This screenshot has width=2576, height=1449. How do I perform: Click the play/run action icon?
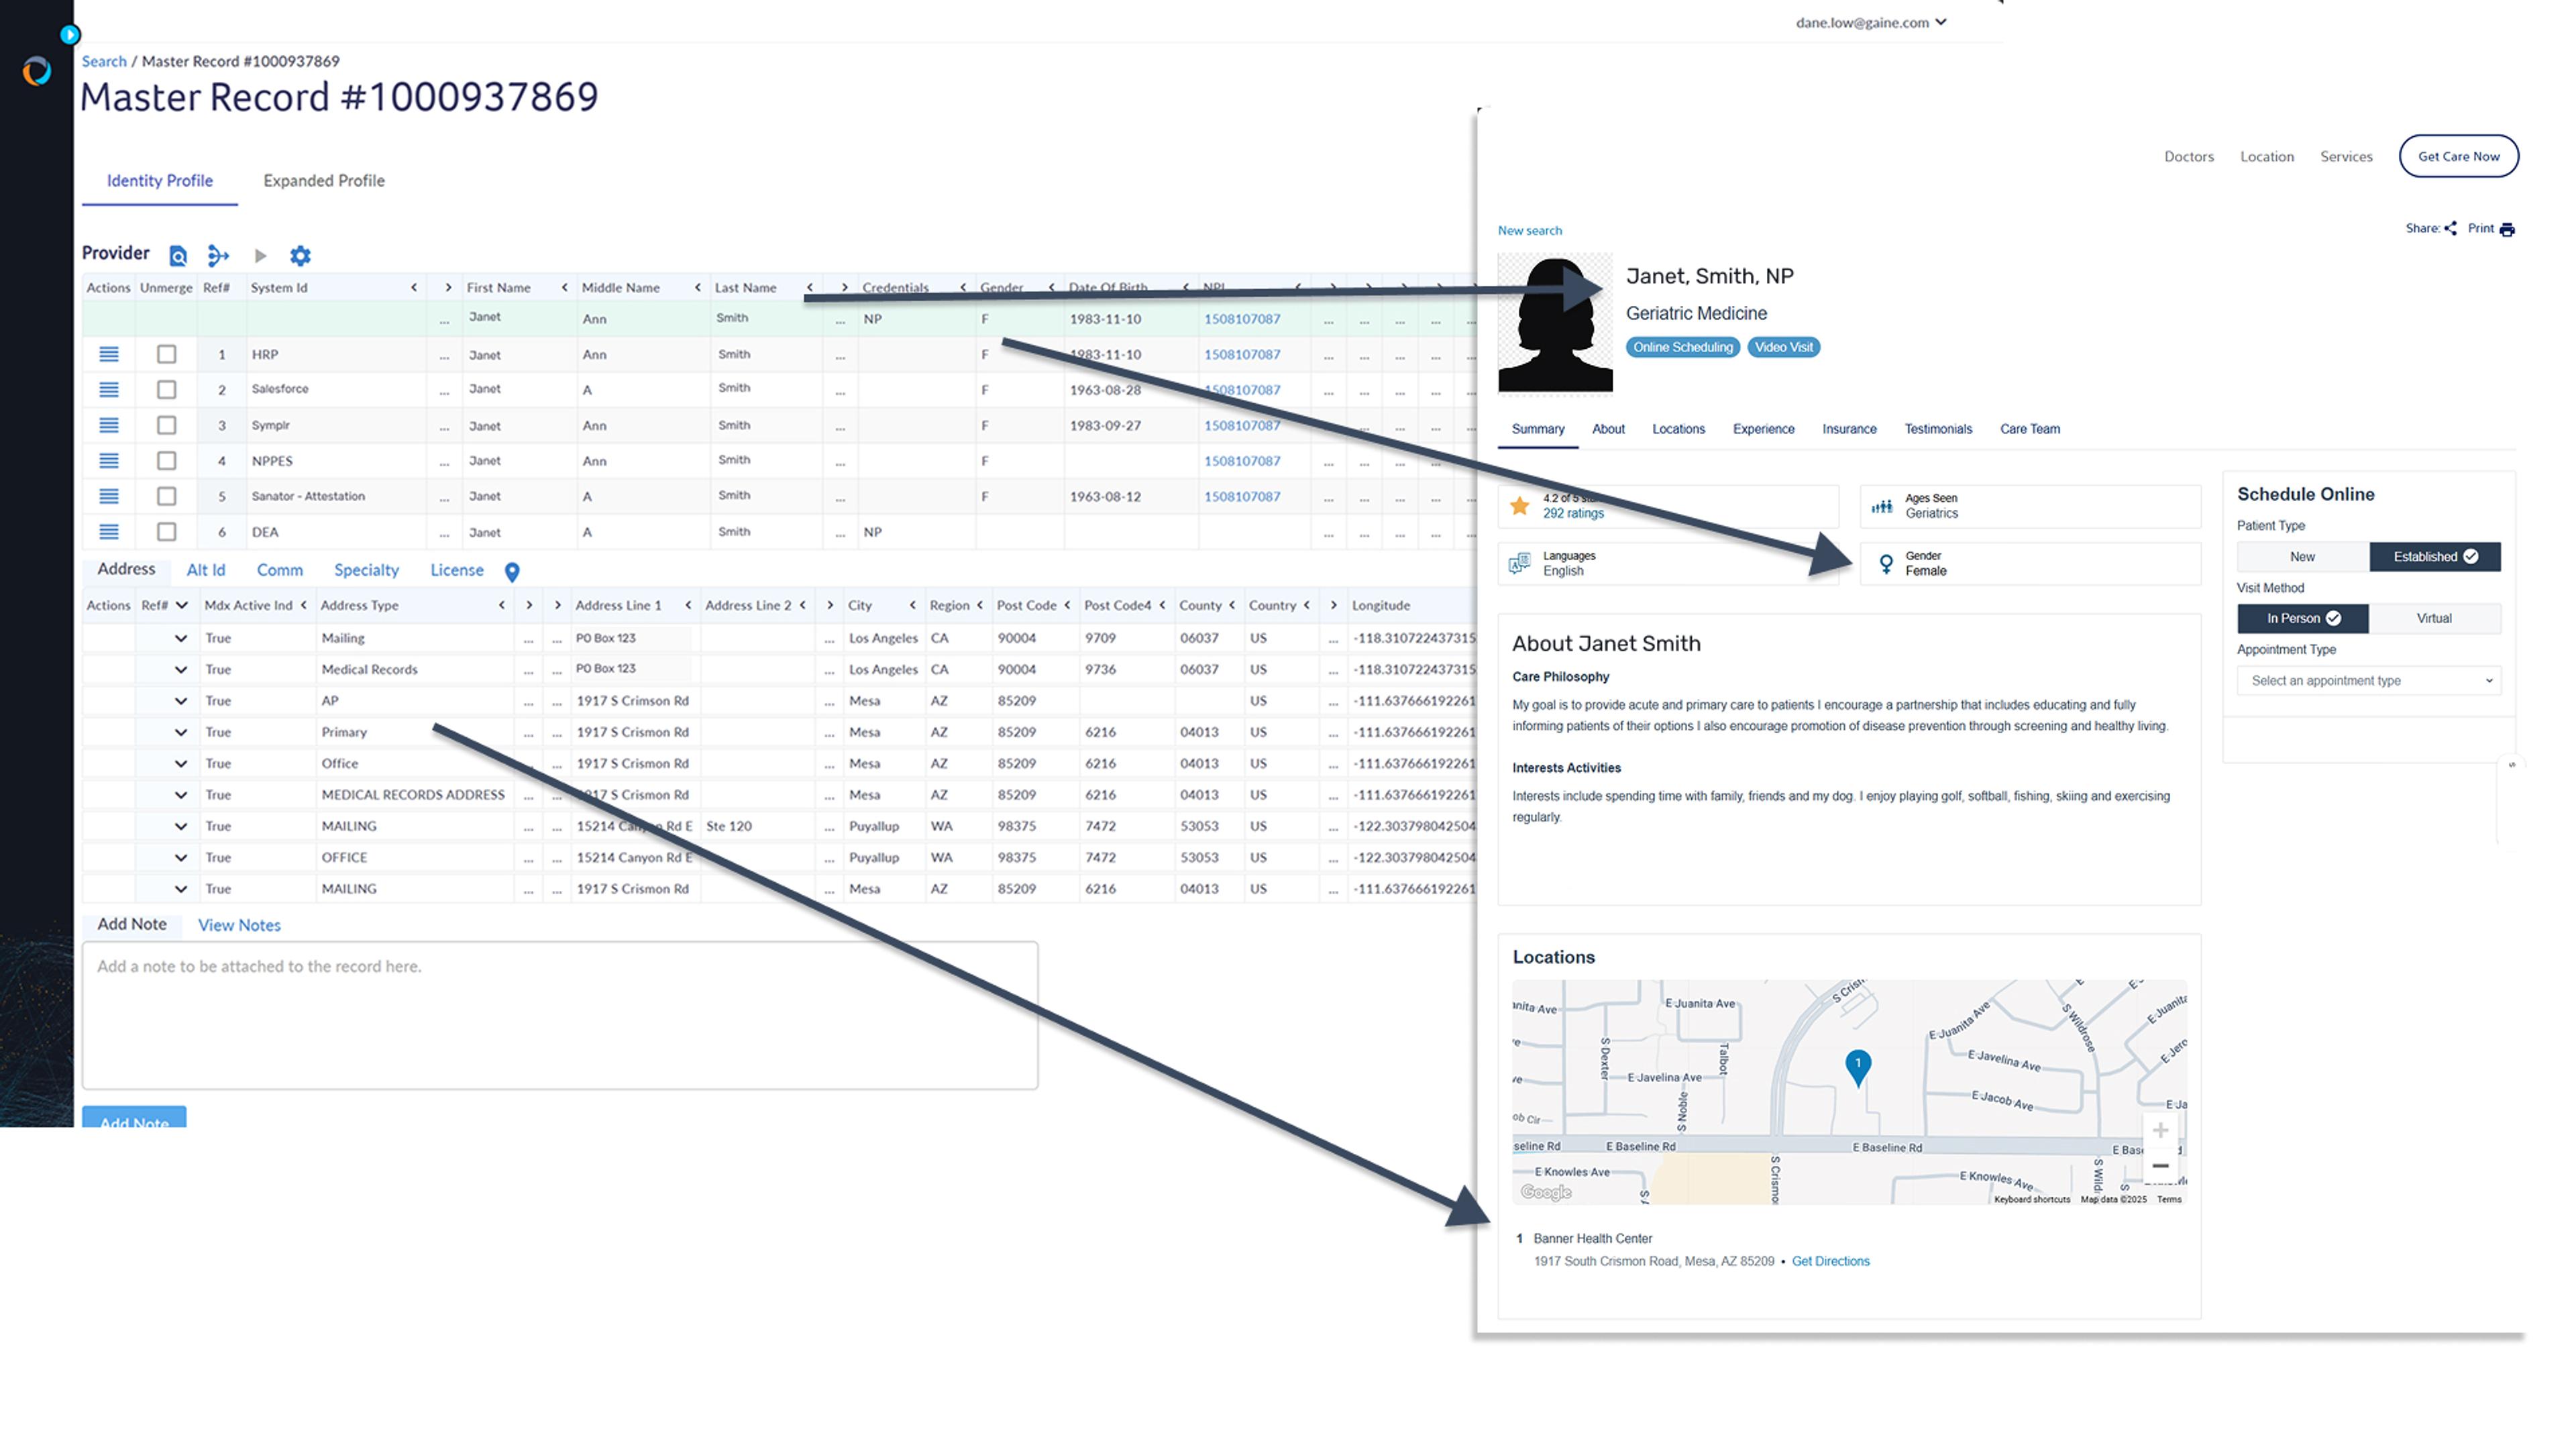260,256
